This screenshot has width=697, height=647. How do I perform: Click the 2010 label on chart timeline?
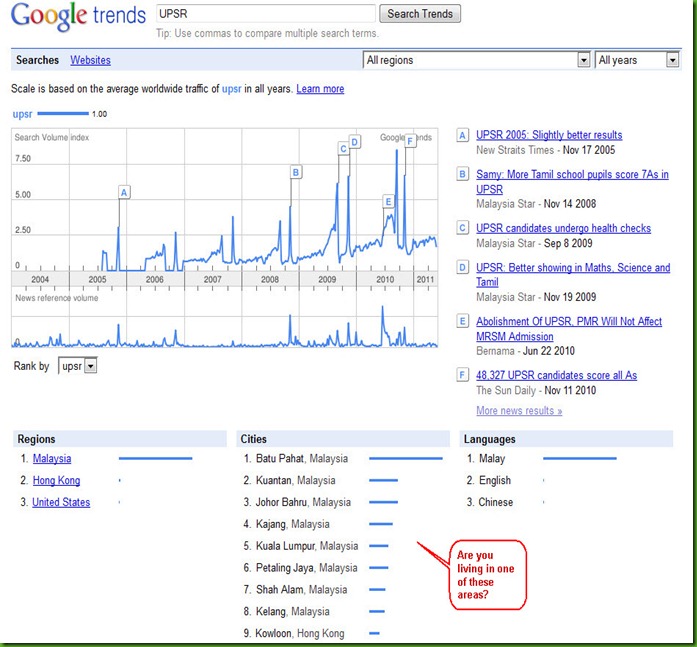click(385, 280)
